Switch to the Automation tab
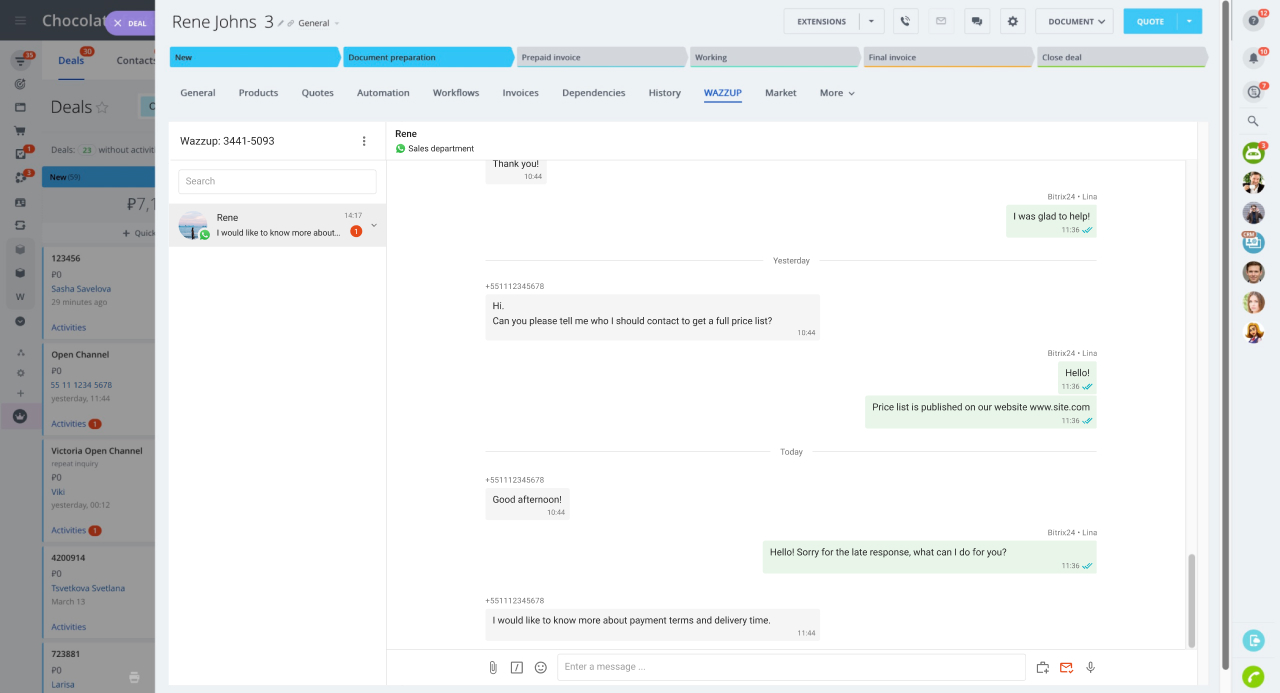Viewport: 1280px width, 693px height. pos(383,93)
